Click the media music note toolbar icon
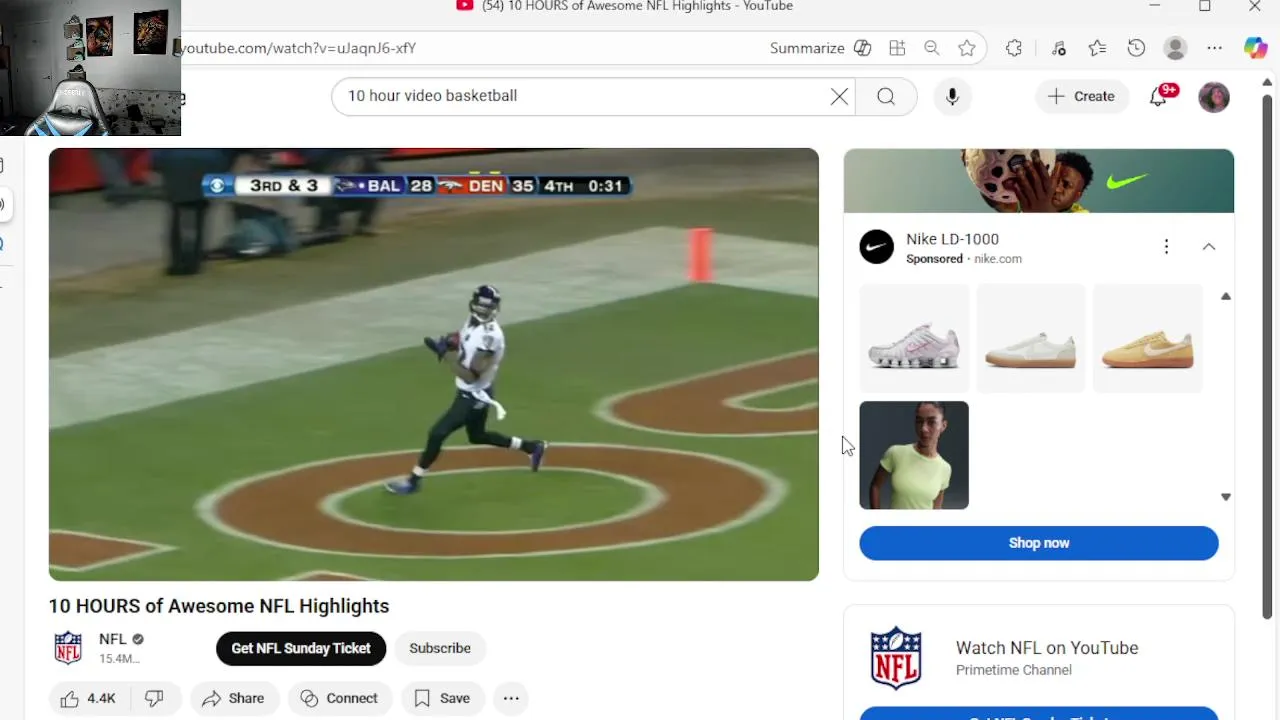The image size is (1280, 720). tap(1059, 48)
